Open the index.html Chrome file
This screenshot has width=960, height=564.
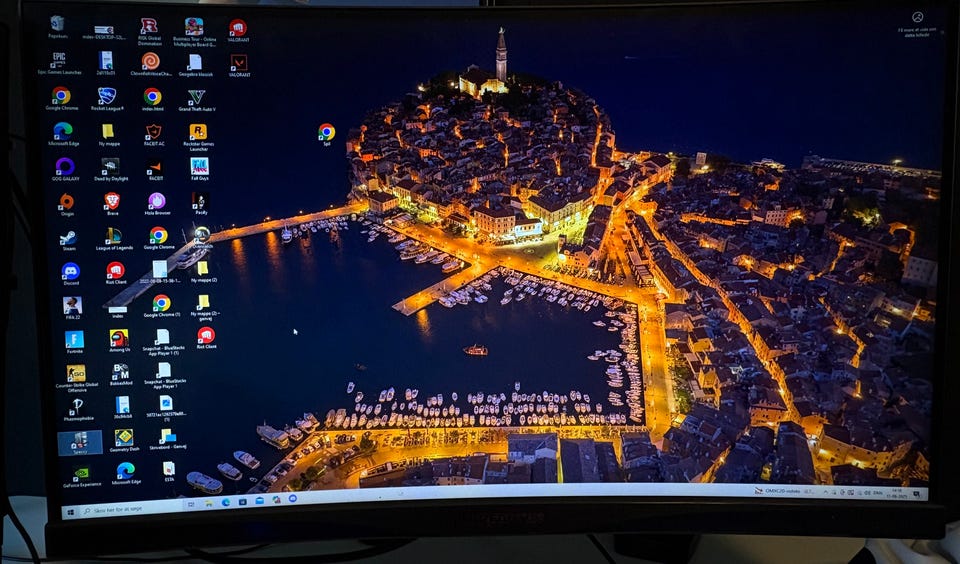click(x=152, y=99)
